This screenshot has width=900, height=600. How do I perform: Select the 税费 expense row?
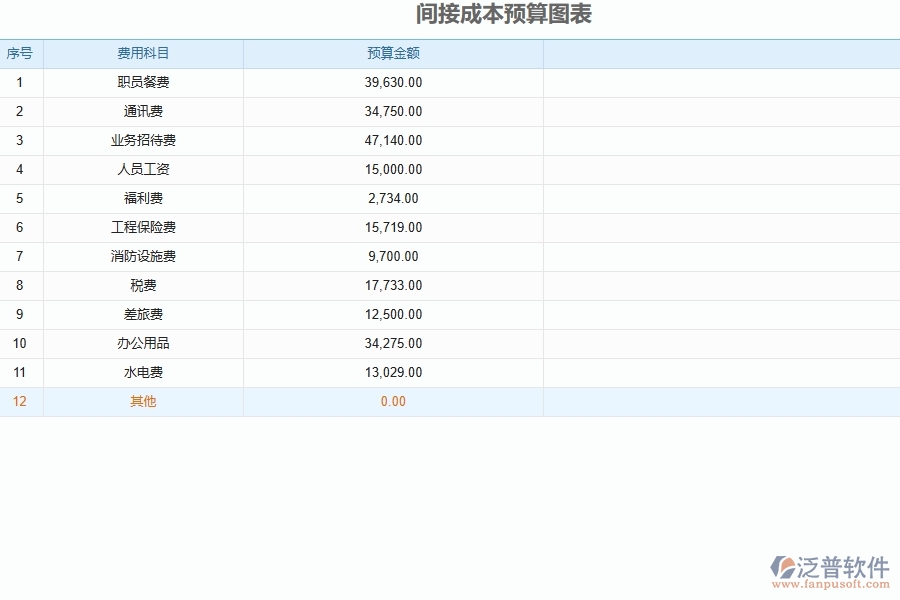(x=141, y=285)
